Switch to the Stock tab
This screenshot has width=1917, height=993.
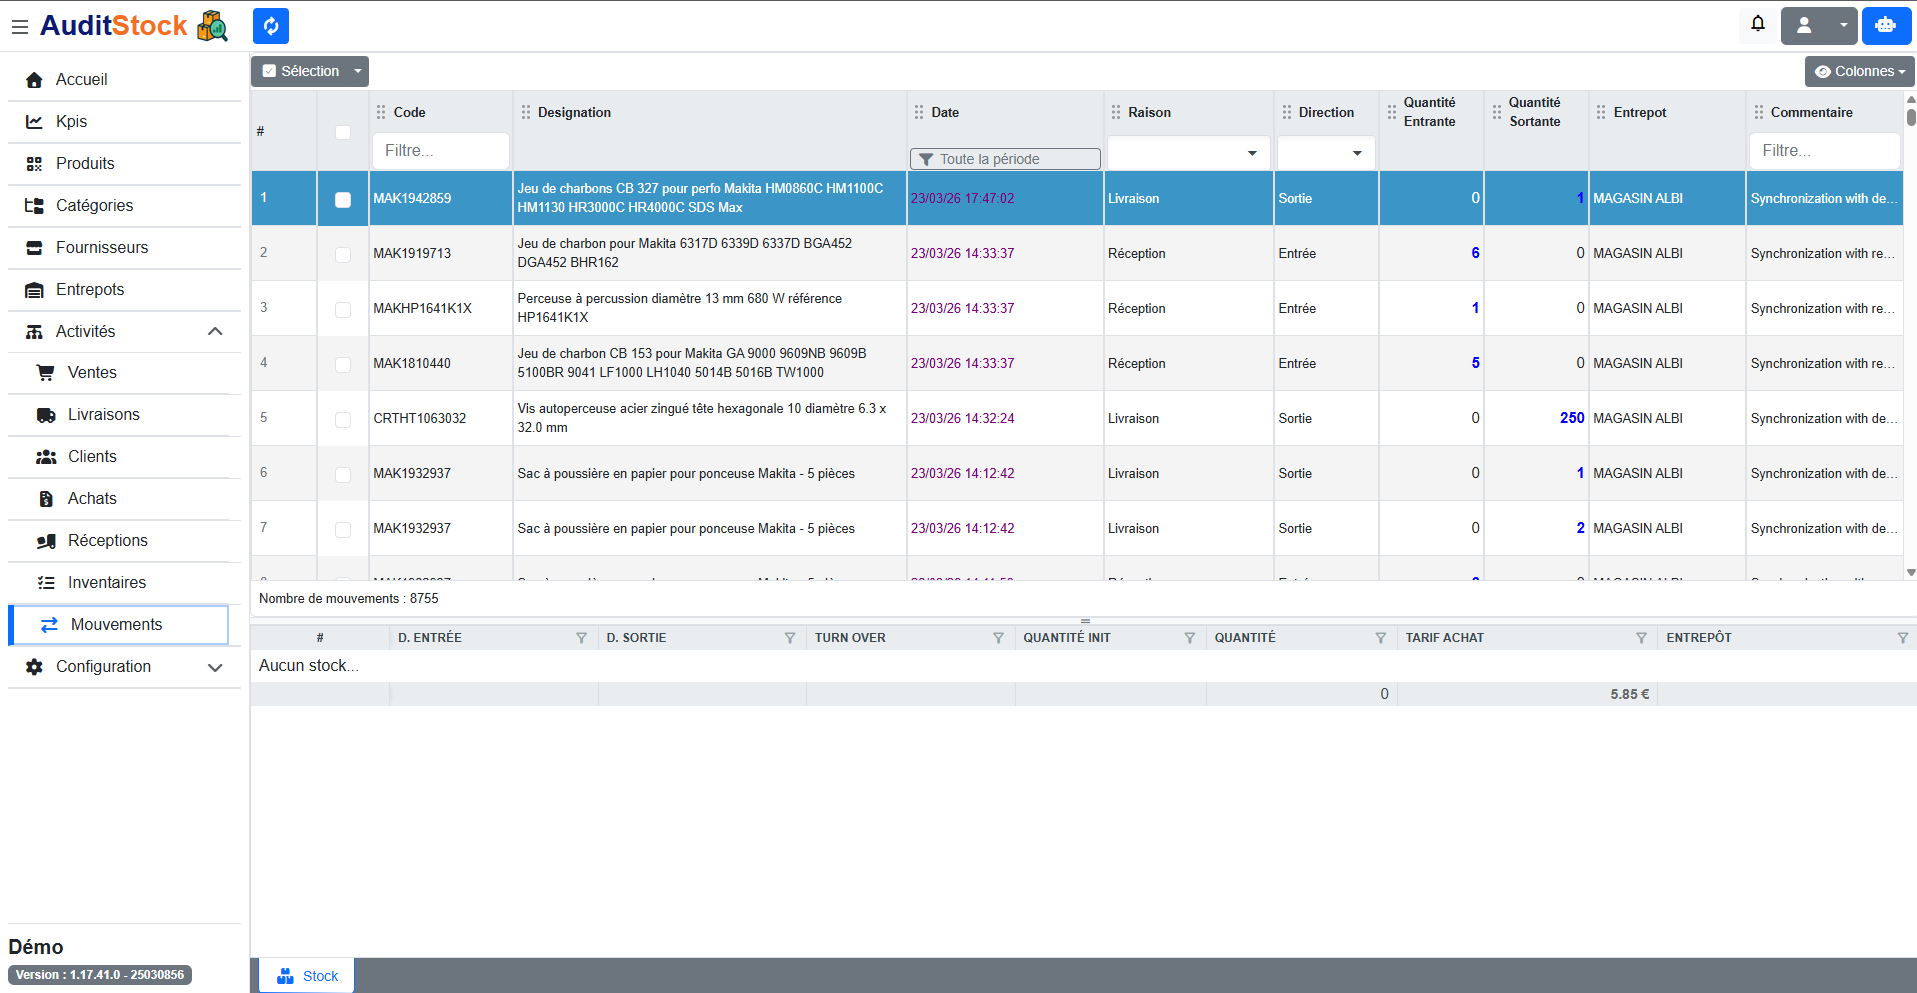click(x=307, y=976)
